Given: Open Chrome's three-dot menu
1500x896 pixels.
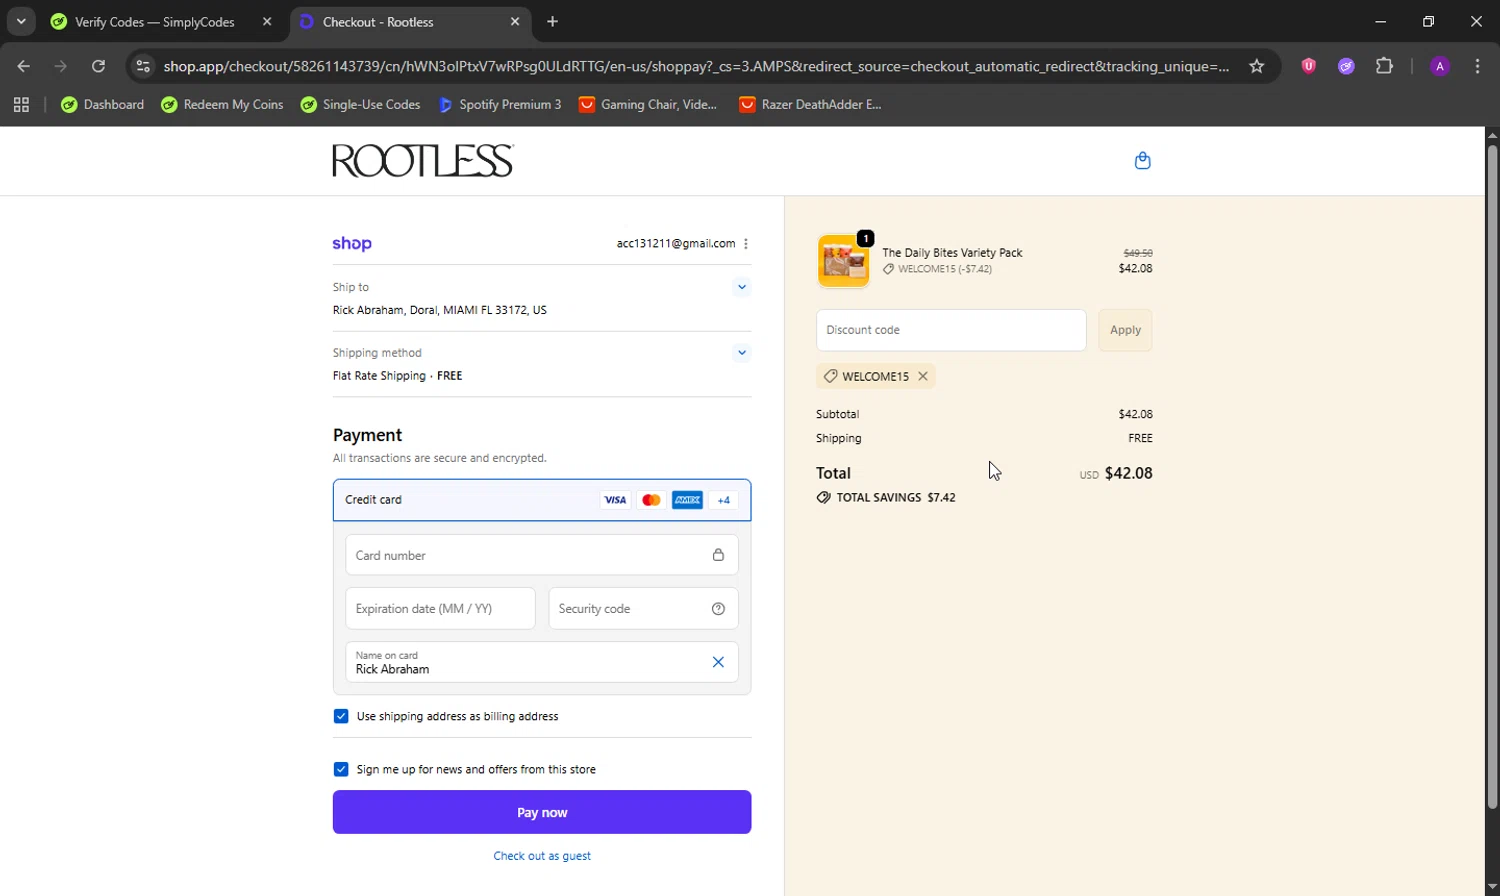Looking at the screenshot, I should coord(1478,66).
